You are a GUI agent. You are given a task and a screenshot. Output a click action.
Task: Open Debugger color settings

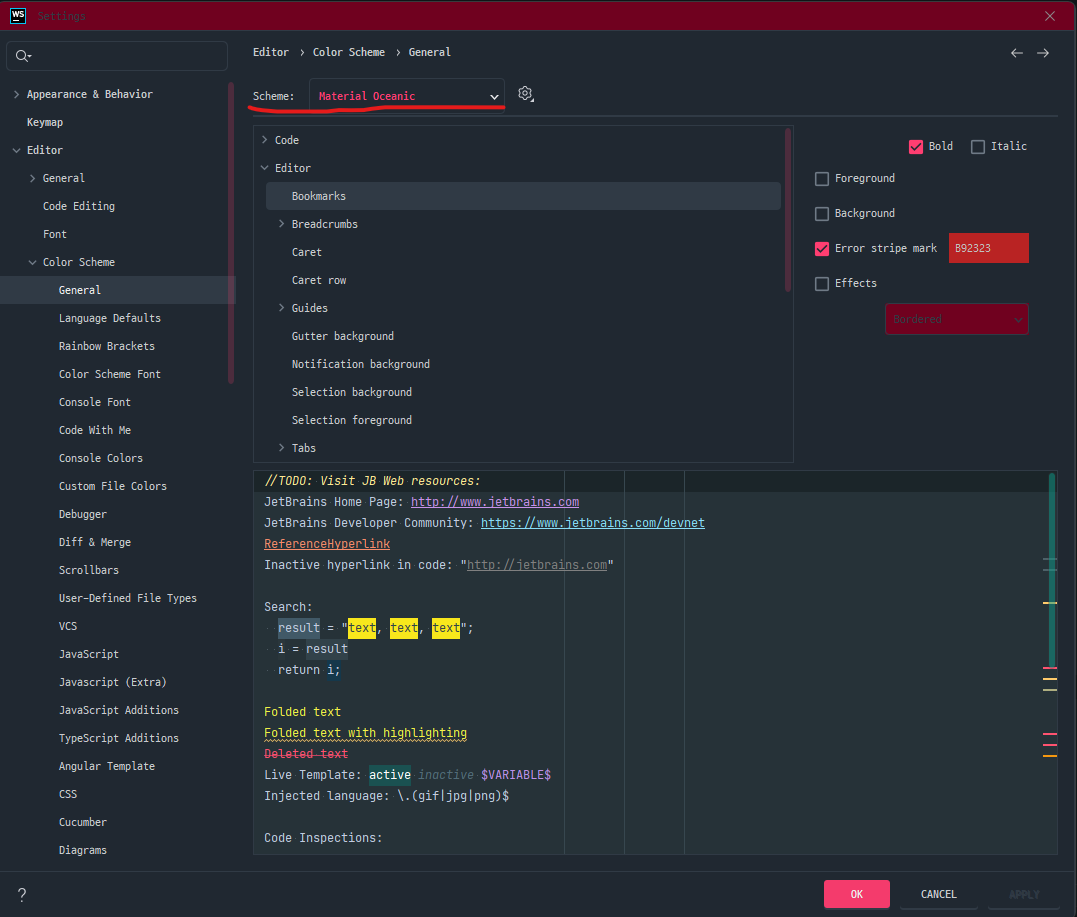(x=82, y=514)
